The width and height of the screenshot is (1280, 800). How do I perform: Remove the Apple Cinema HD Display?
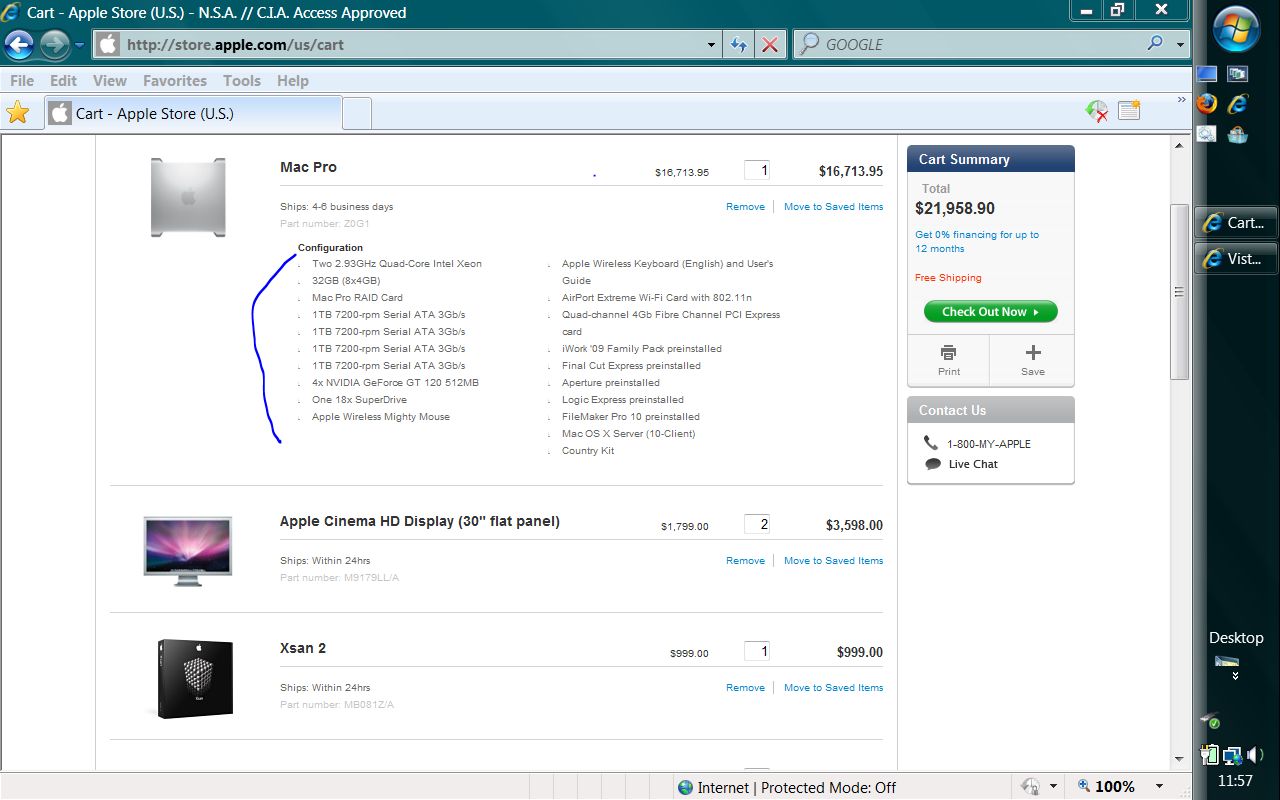click(x=745, y=561)
